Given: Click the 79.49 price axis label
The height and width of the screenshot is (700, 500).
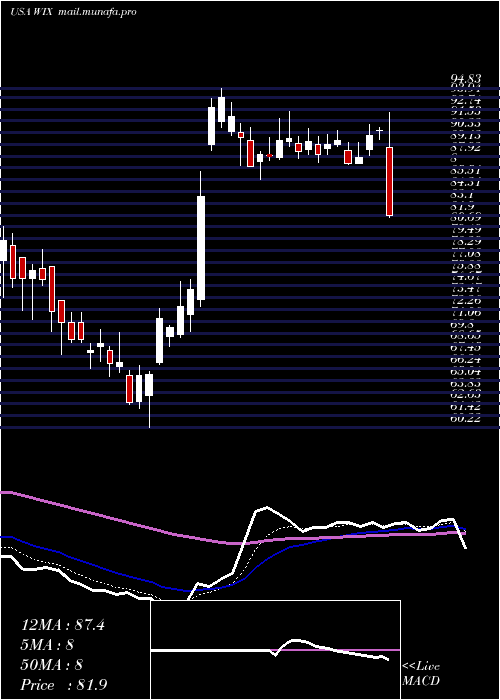Looking at the screenshot, I should (466, 230).
